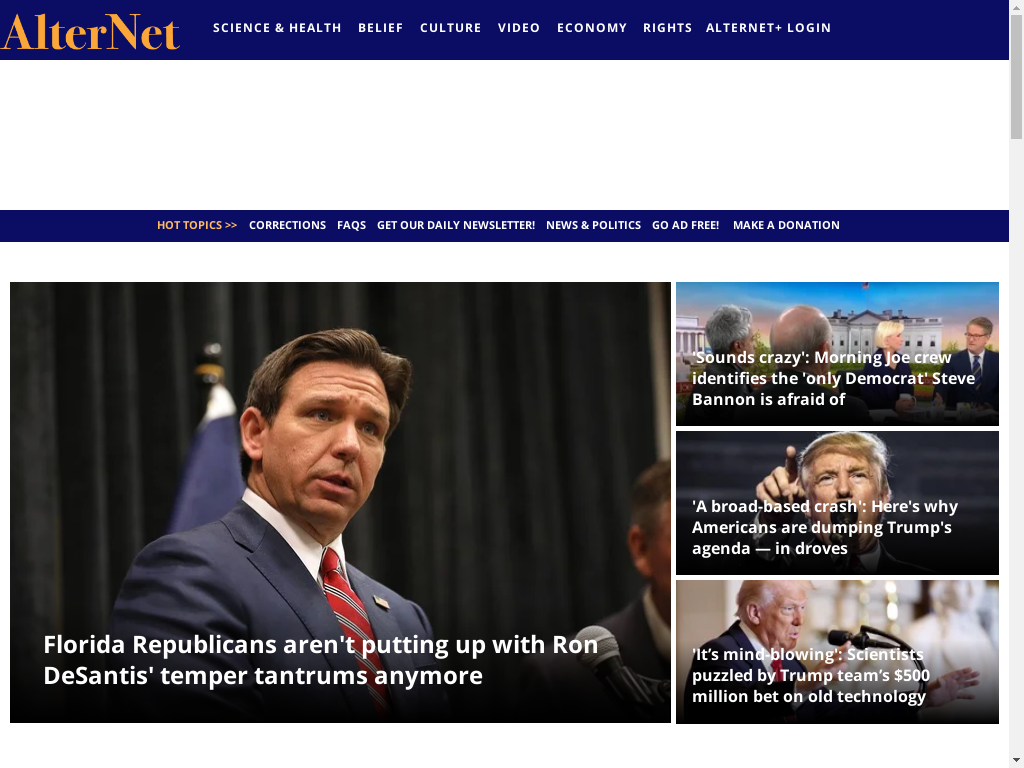Click AlterNet+ Login
This screenshot has height=768, width=1024.
pyautogui.click(x=769, y=28)
